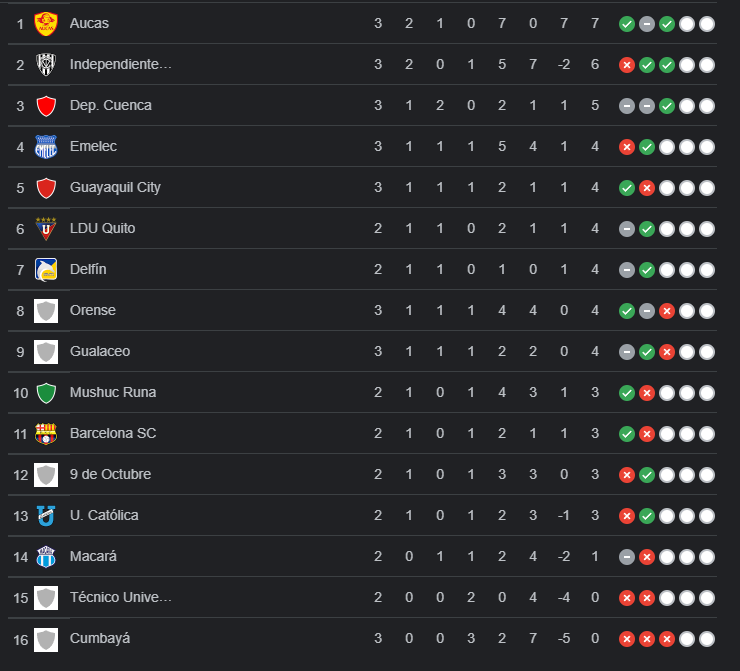Viewport: 740px width, 671px height.
Task: Click Aucas first green win indicator
Action: (x=627, y=23)
